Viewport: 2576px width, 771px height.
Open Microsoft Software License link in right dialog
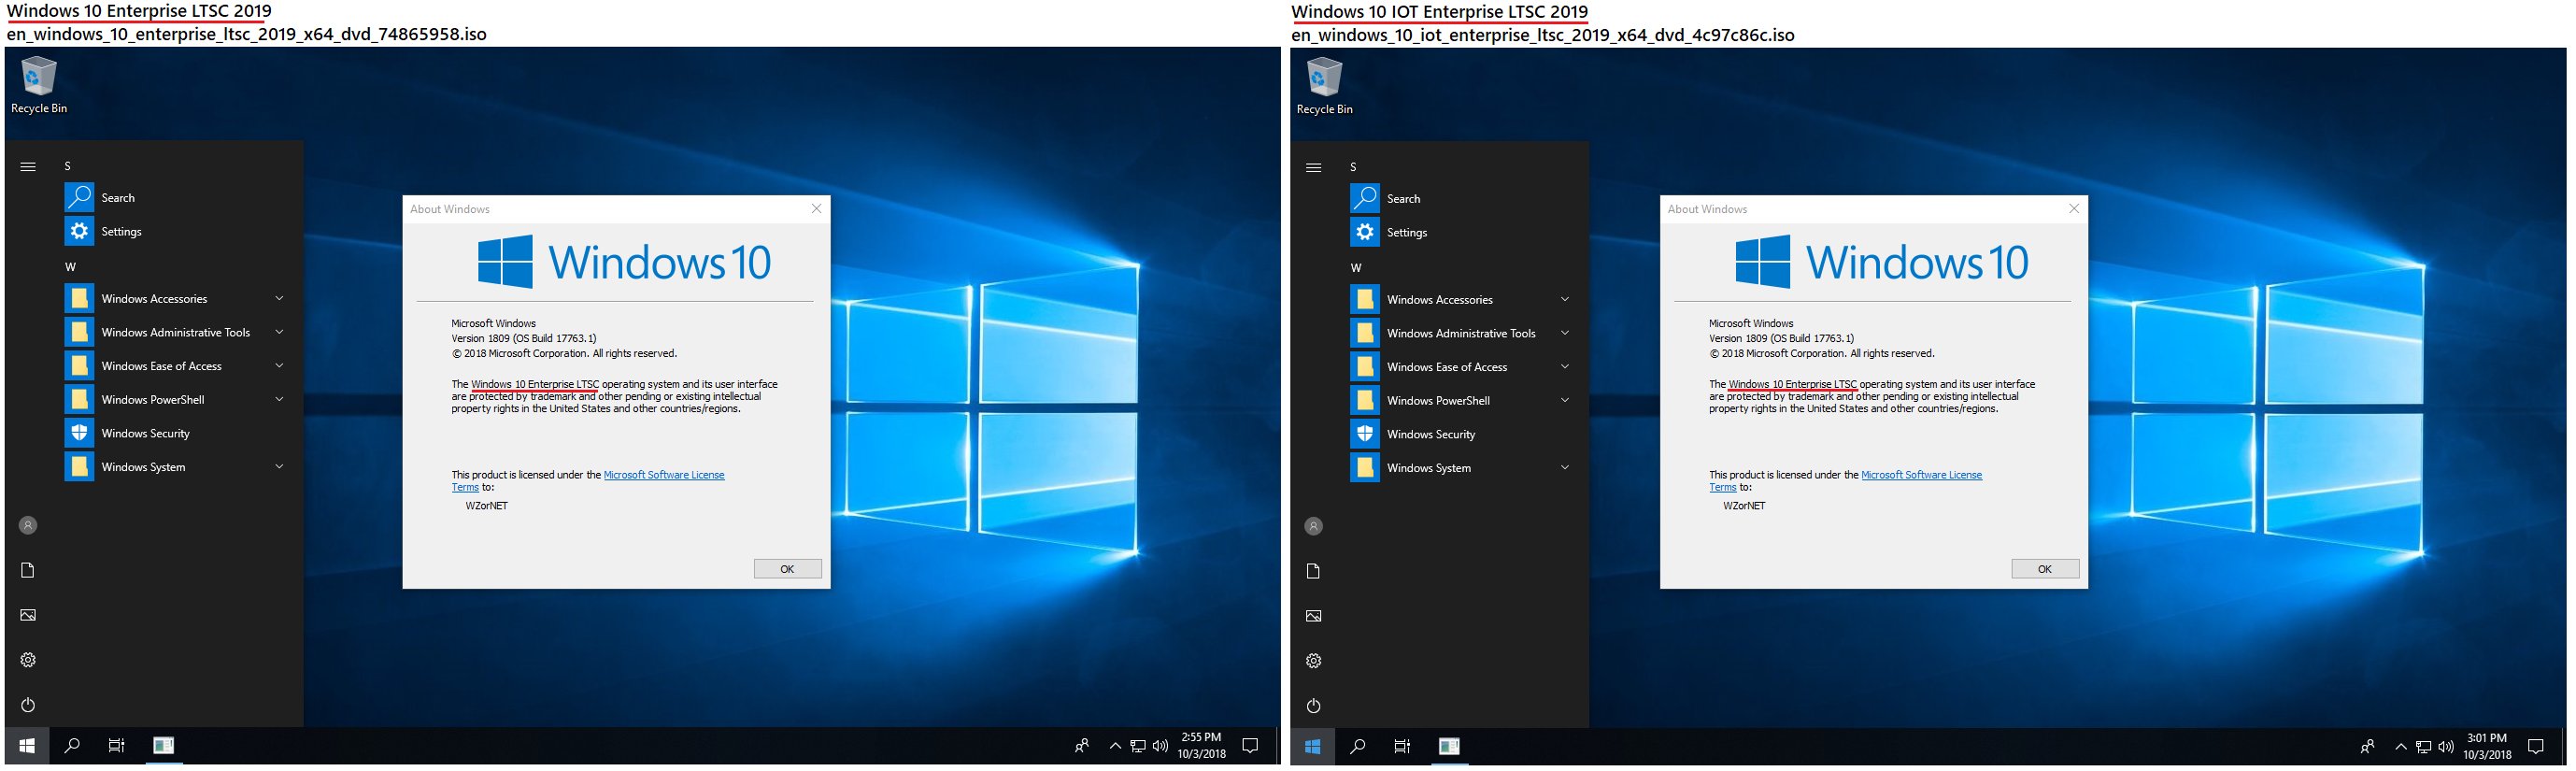(1921, 475)
